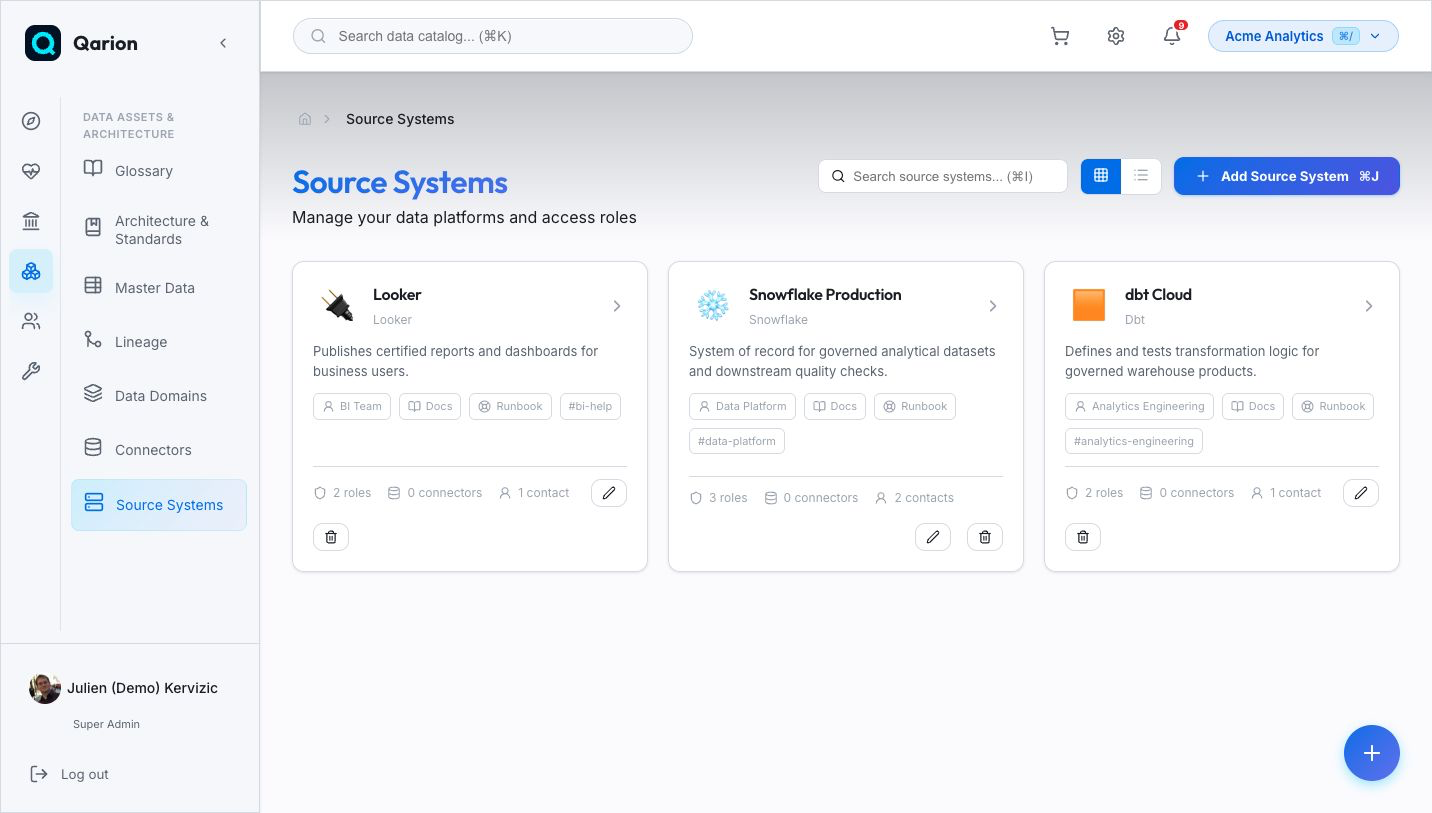Switch to grid view
The image size is (1432, 813).
point(1101,176)
